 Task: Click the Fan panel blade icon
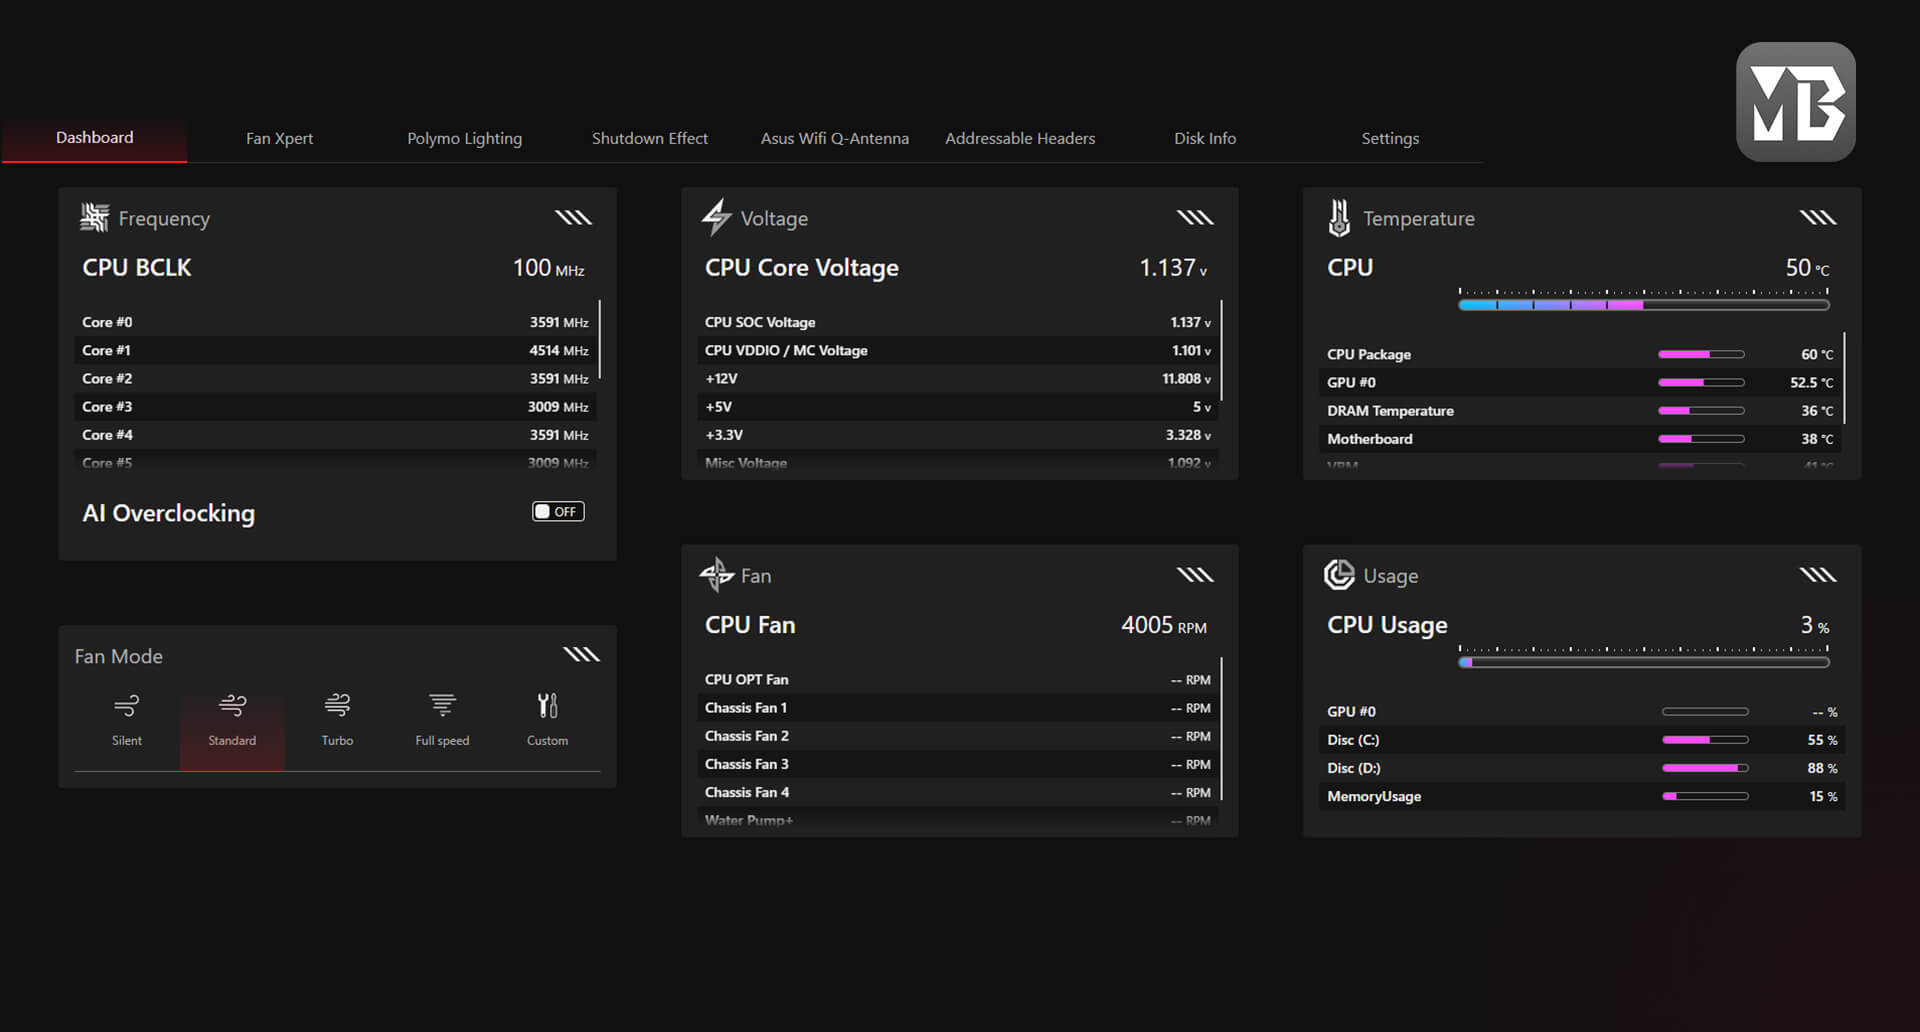point(716,575)
